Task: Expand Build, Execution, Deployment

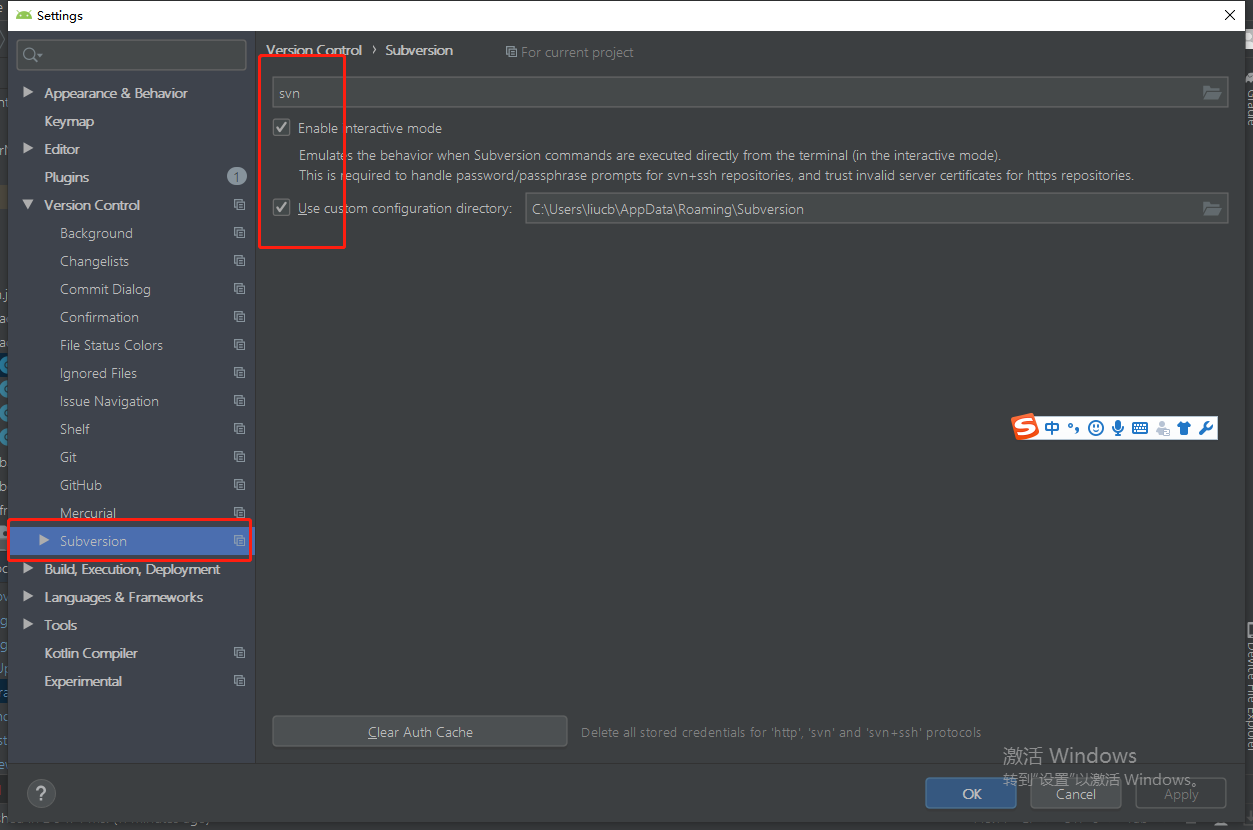Action: (x=28, y=569)
